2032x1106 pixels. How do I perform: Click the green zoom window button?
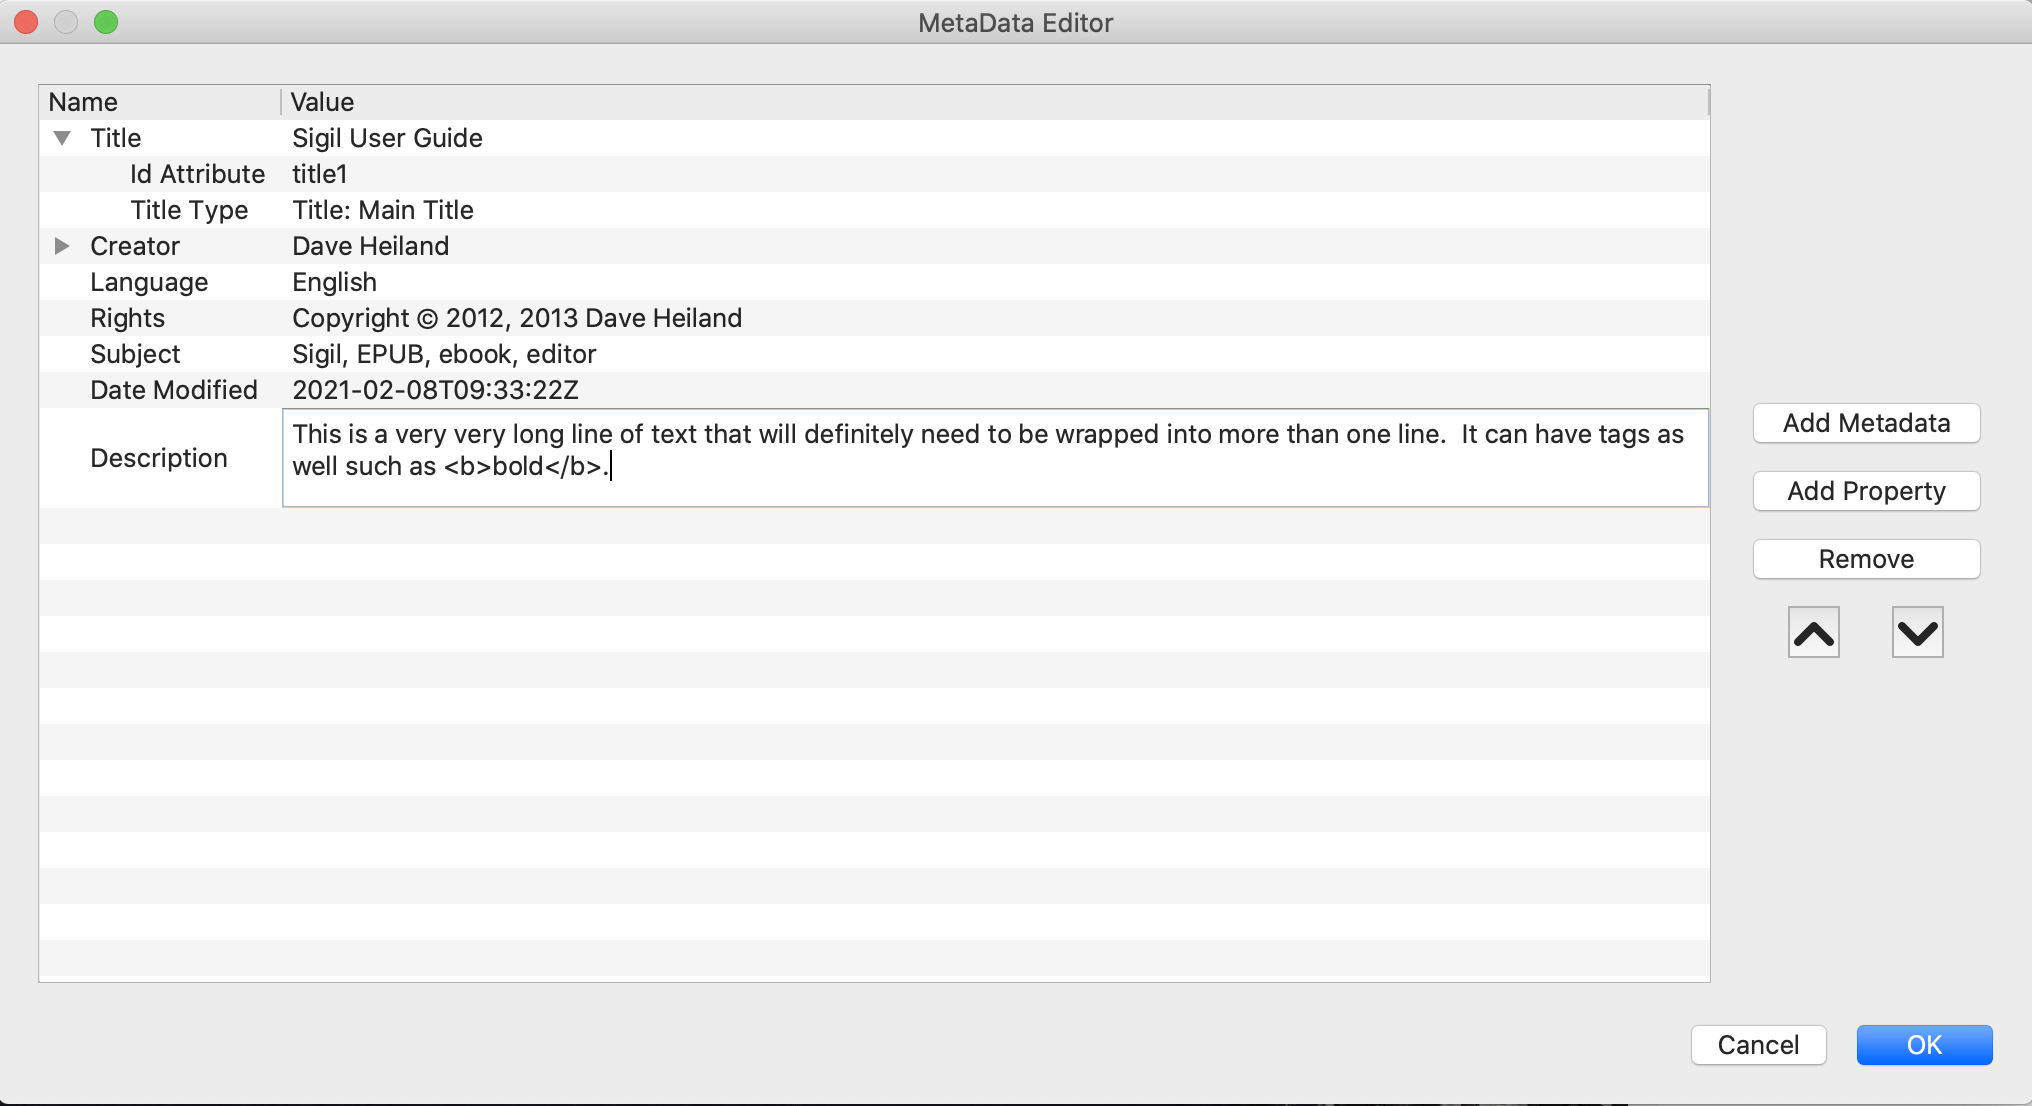pos(106,22)
